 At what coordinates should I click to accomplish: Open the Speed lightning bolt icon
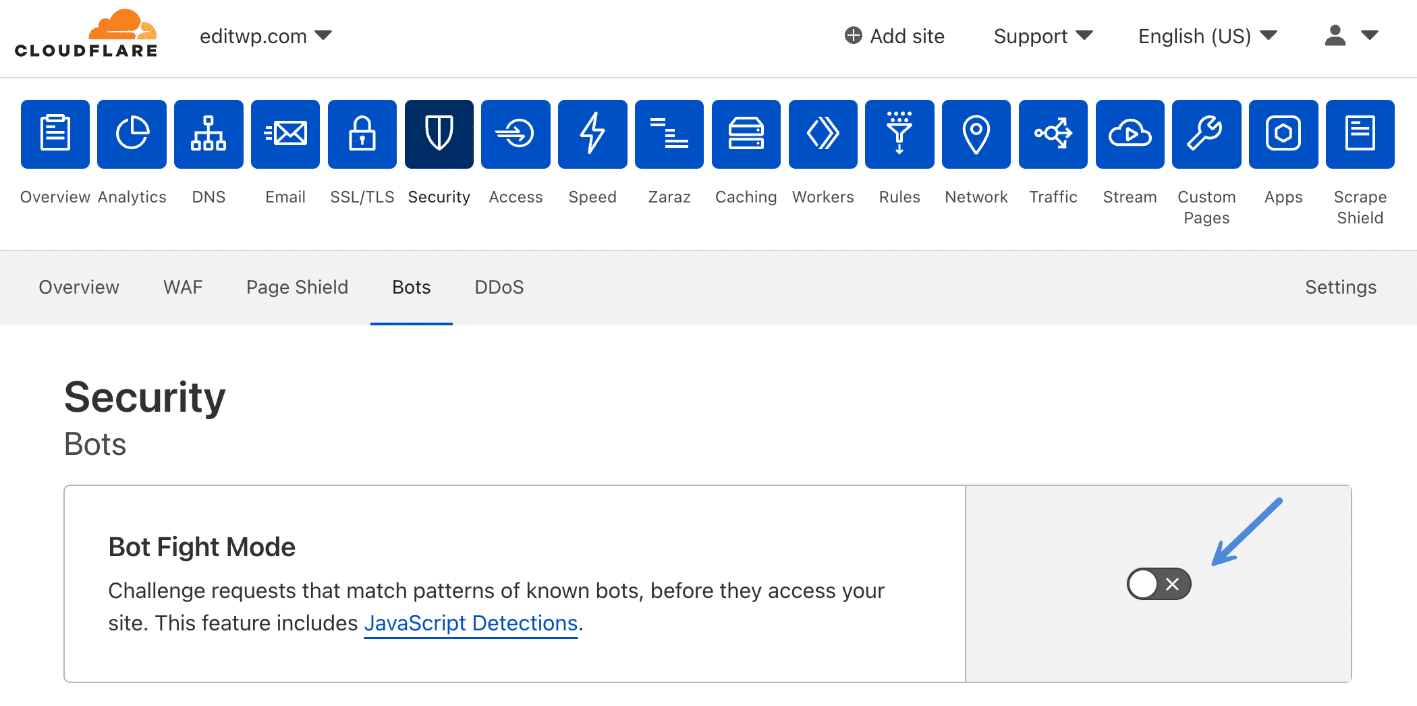point(592,134)
